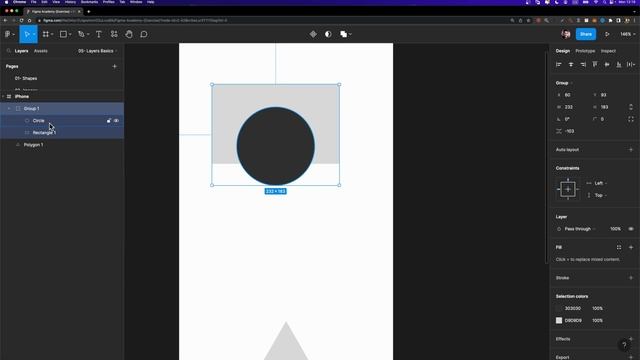Open the Pass through blend mode dropdown
640x360 pixels.
pyautogui.click(x=576, y=229)
